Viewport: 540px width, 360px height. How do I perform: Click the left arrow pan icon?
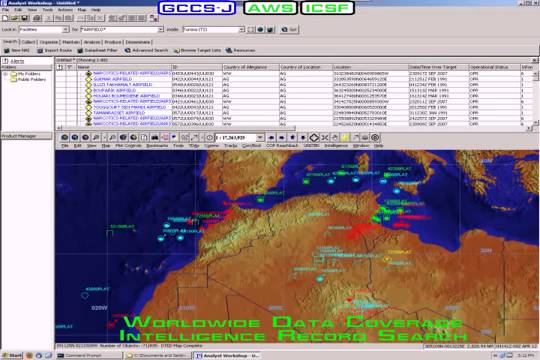coord(271,137)
